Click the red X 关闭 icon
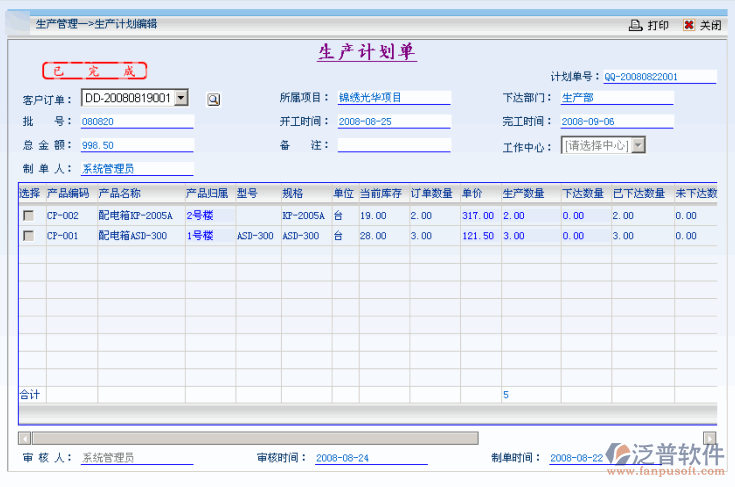 pos(689,25)
